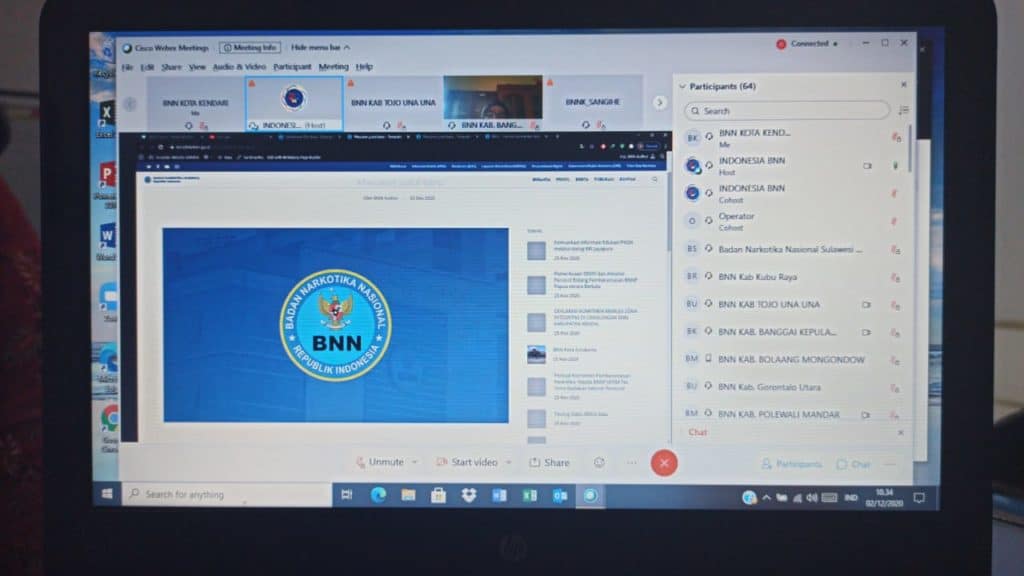Select BNN KAB TOJO UNA UNA thumbnail
The image size is (1024, 576).
click(x=393, y=103)
